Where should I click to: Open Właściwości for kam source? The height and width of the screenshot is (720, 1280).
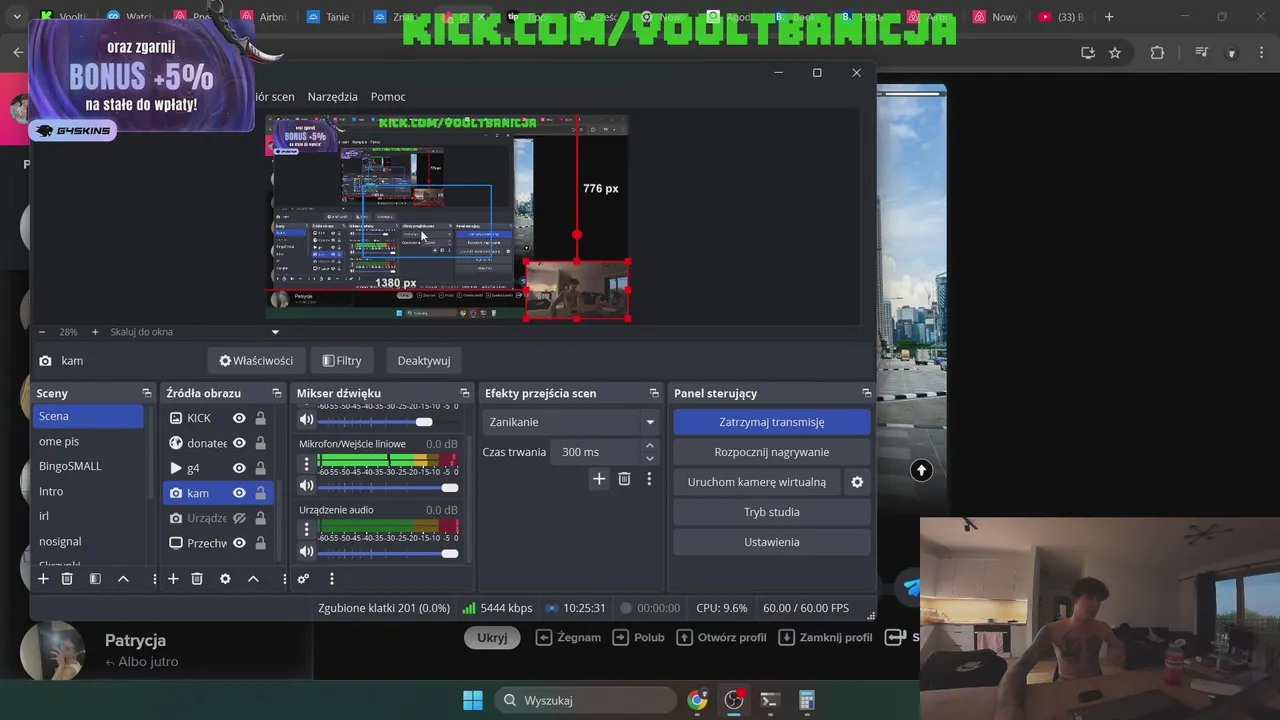tap(256, 361)
